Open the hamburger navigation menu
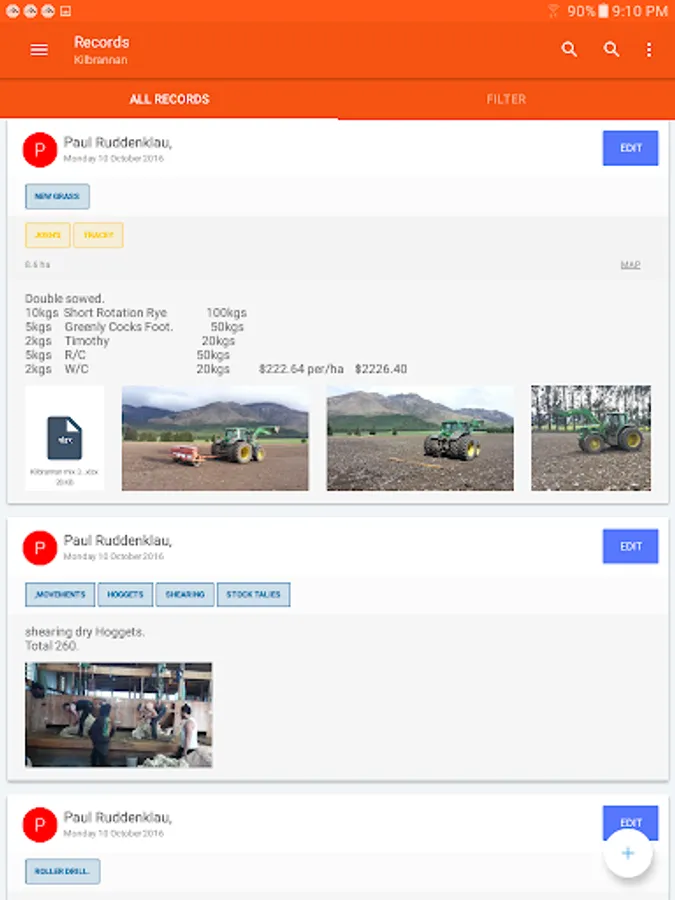This screenshot has width=675, height=900. coord(39,50)
